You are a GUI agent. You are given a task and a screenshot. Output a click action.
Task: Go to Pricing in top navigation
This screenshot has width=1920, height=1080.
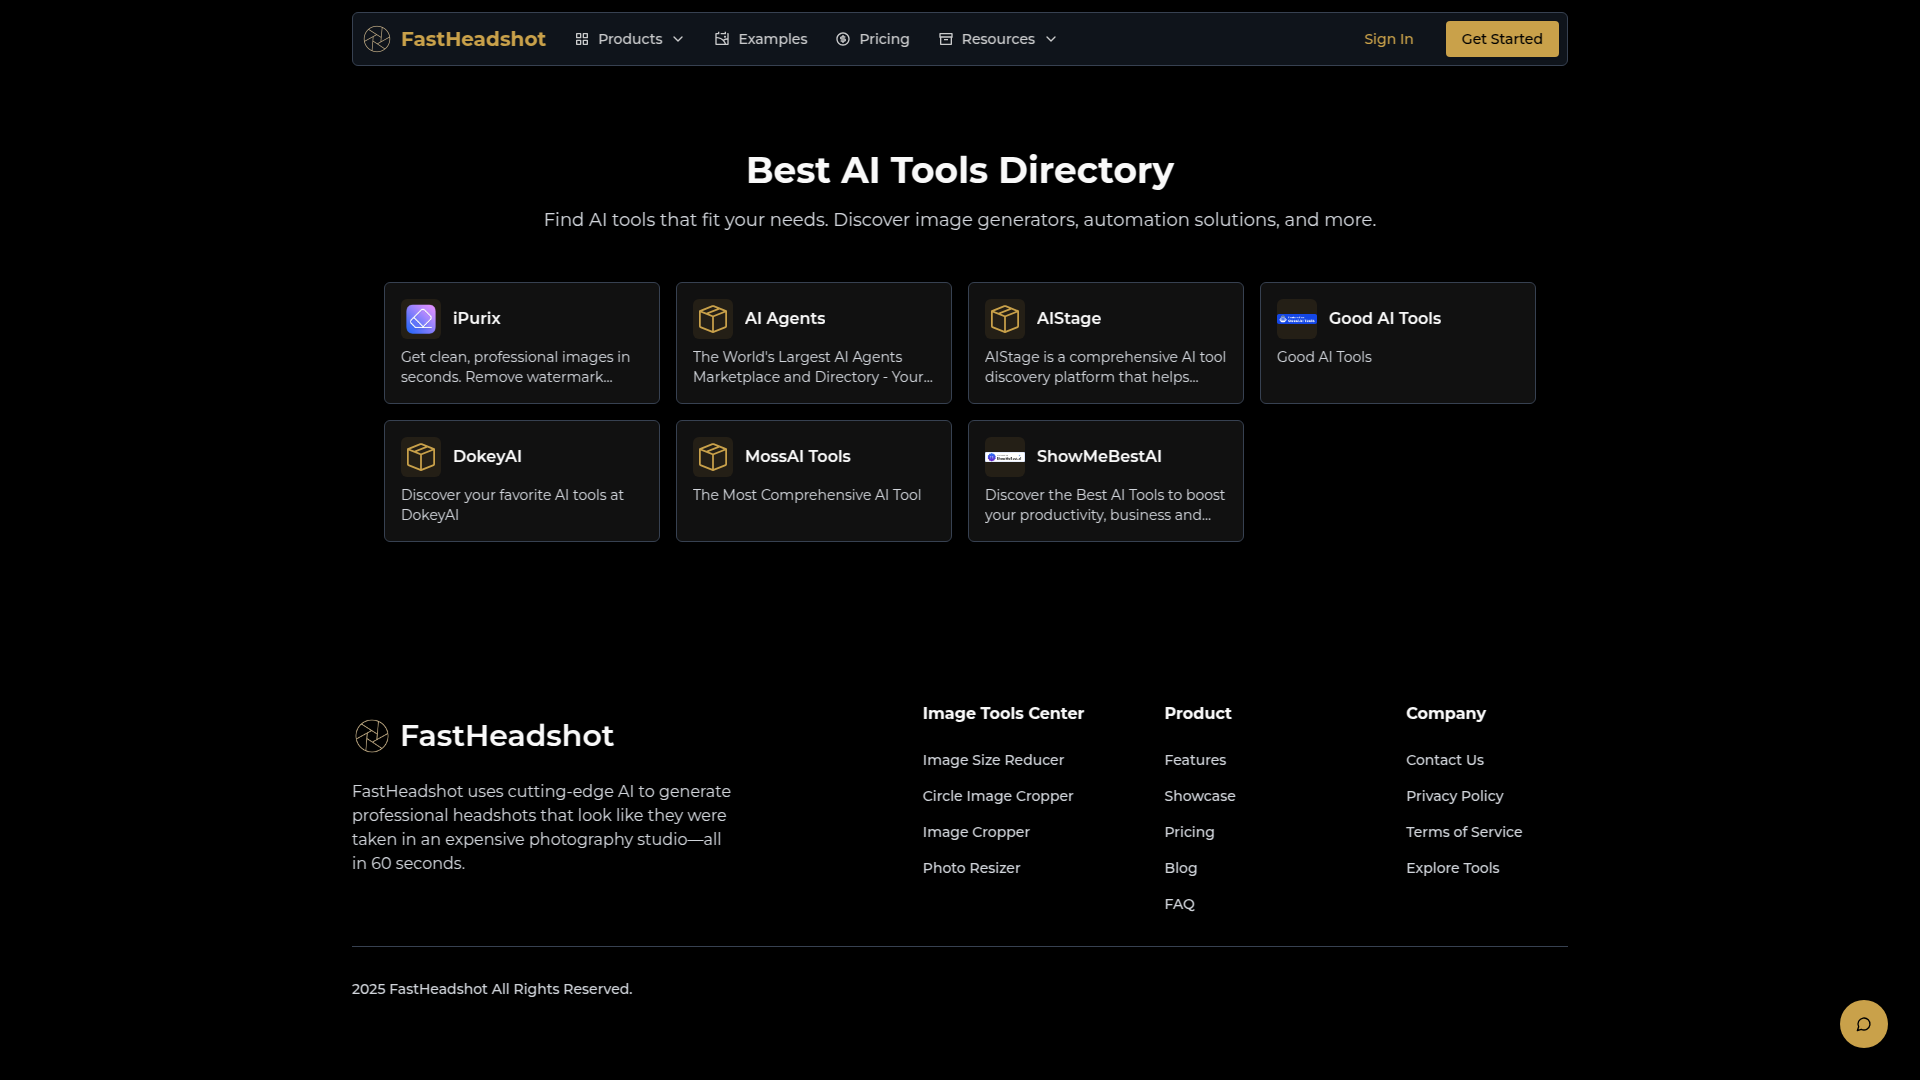click(x=873, y=39)
